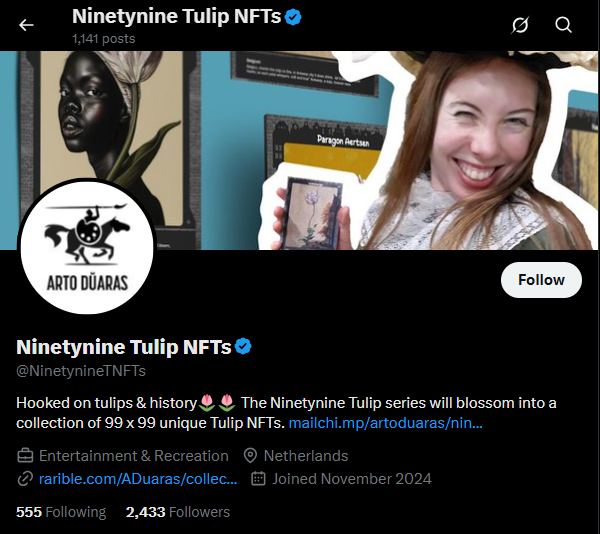Click the verified badge beside the header title

(293, 17)
